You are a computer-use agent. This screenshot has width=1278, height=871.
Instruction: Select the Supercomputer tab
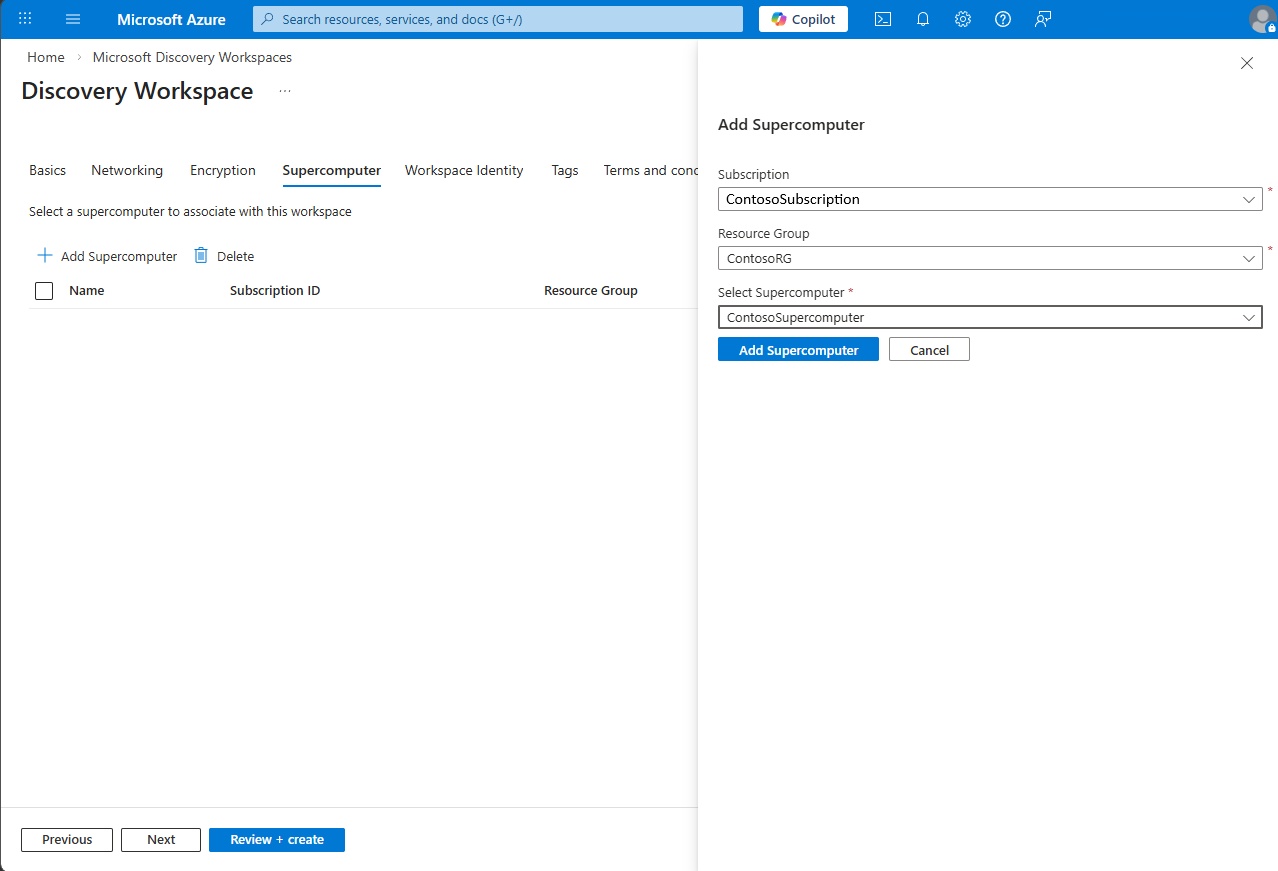click(x=331, y=170)
